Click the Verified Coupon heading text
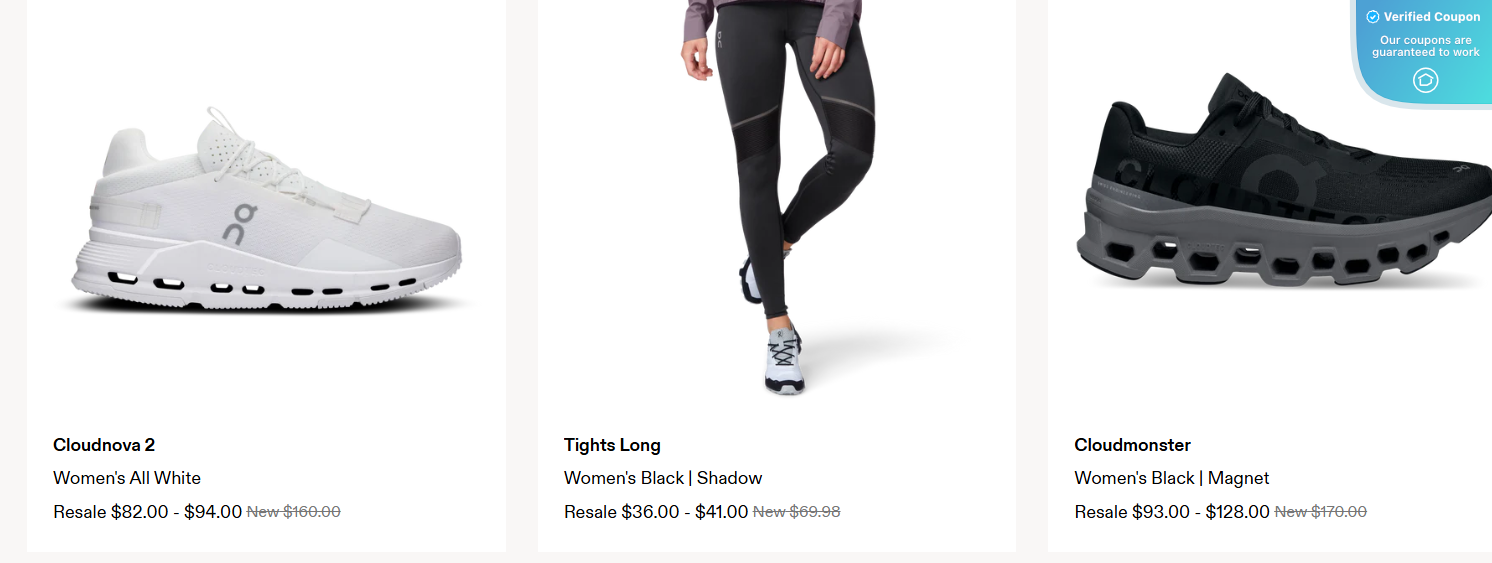The image size is (1492, 563). tap(1432, 17)
